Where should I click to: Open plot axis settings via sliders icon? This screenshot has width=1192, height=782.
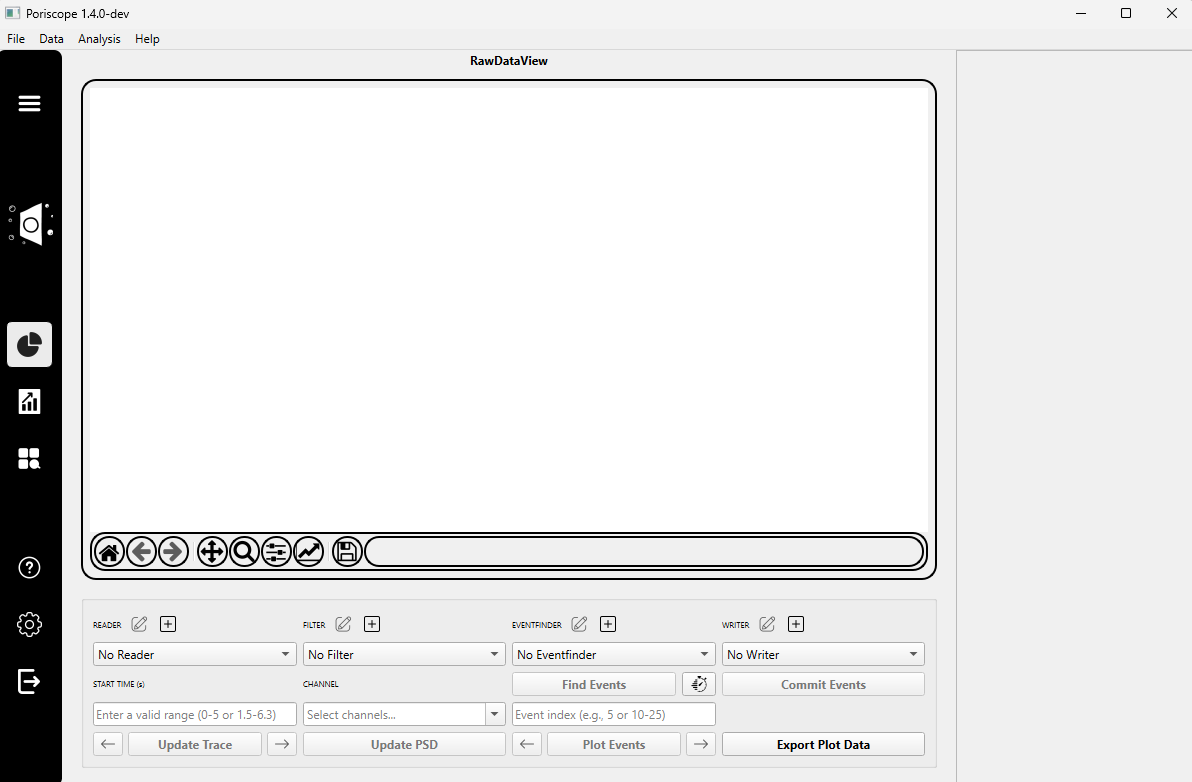click(x=277, y=551)
